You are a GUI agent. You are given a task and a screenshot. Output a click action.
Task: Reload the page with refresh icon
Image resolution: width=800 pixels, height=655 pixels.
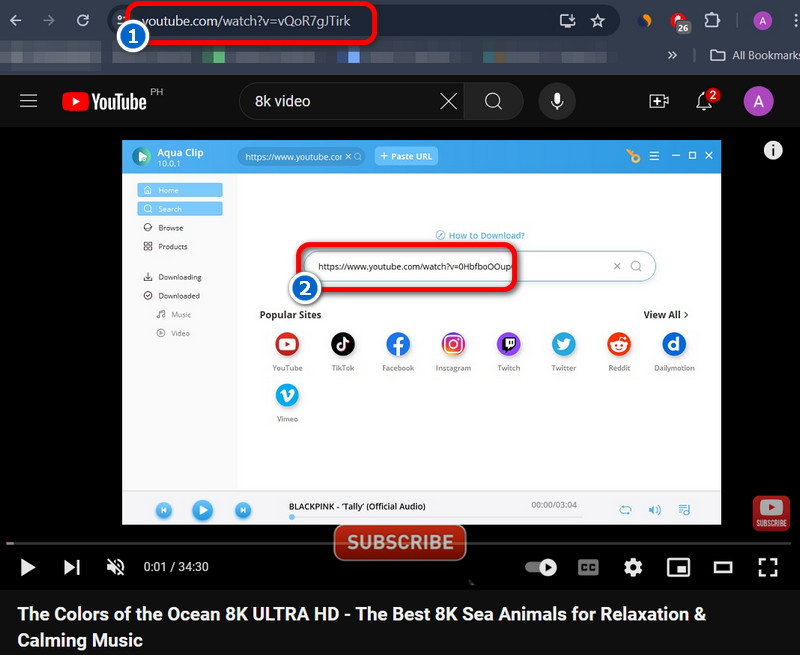tap(83, 20)
